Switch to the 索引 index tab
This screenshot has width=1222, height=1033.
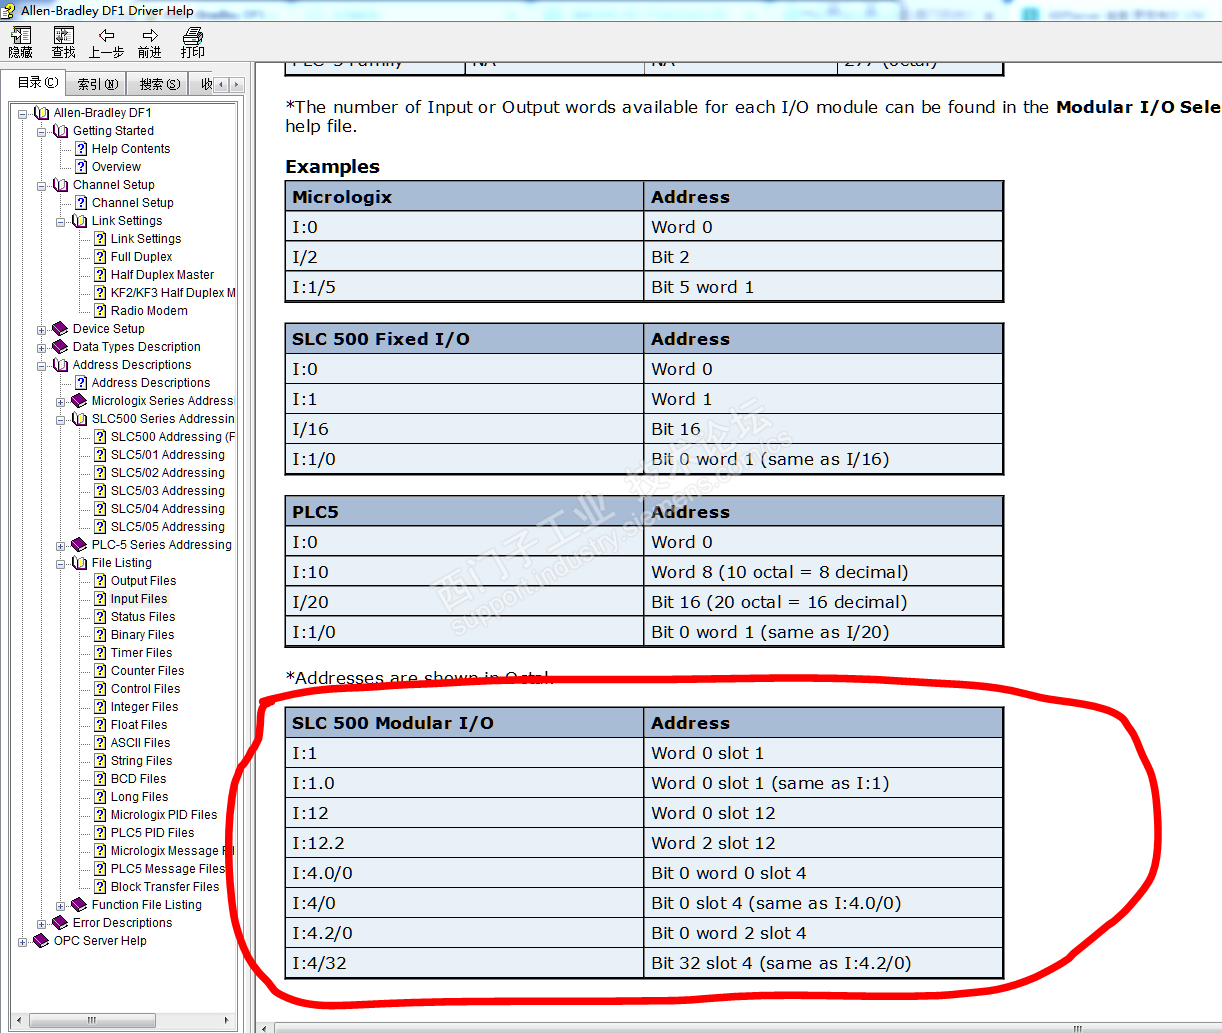pos(98,84)
